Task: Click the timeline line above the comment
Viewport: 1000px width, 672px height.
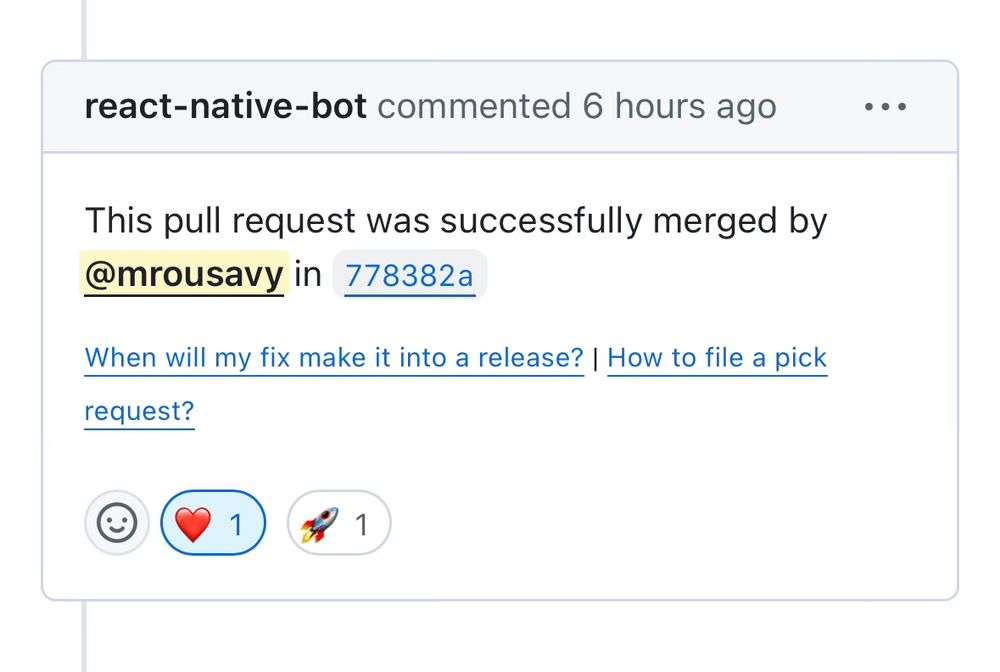Action: [x=84, y=30]
